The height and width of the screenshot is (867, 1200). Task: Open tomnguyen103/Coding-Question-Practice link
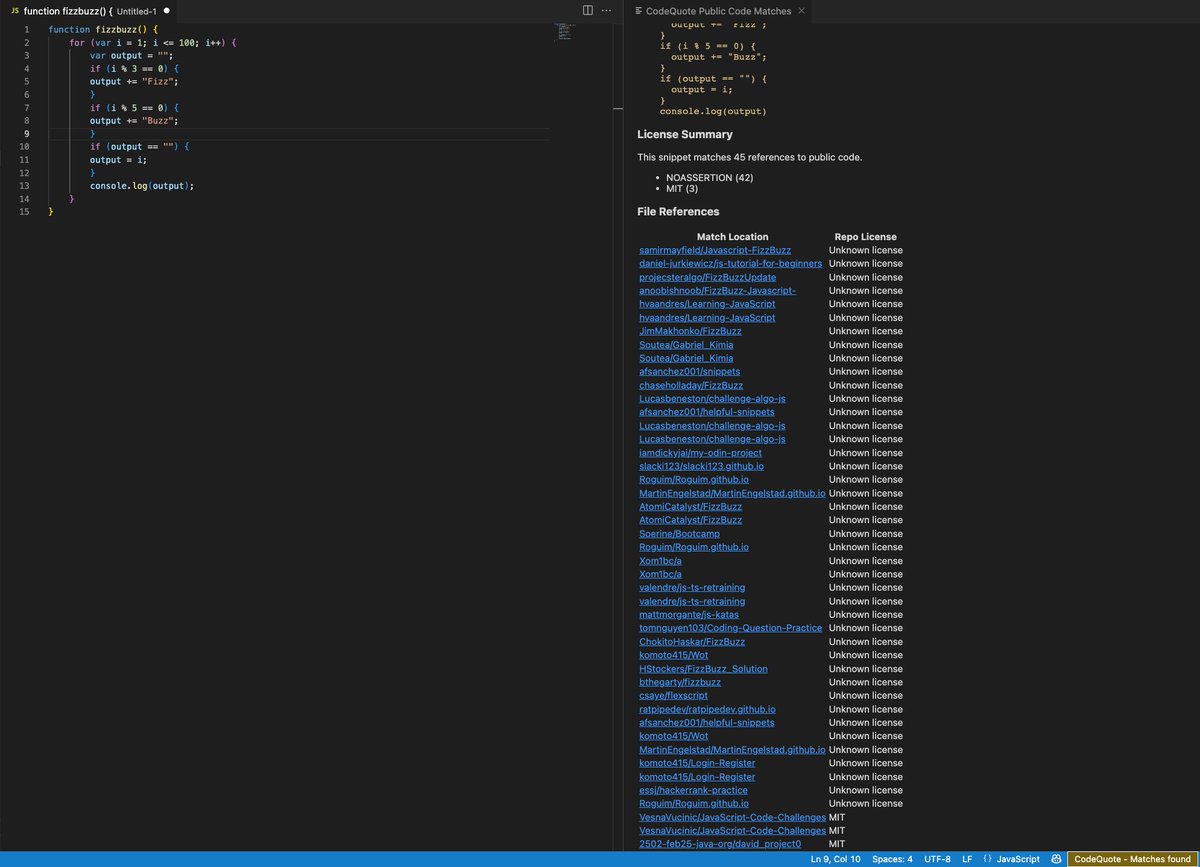tap(730, 628)
